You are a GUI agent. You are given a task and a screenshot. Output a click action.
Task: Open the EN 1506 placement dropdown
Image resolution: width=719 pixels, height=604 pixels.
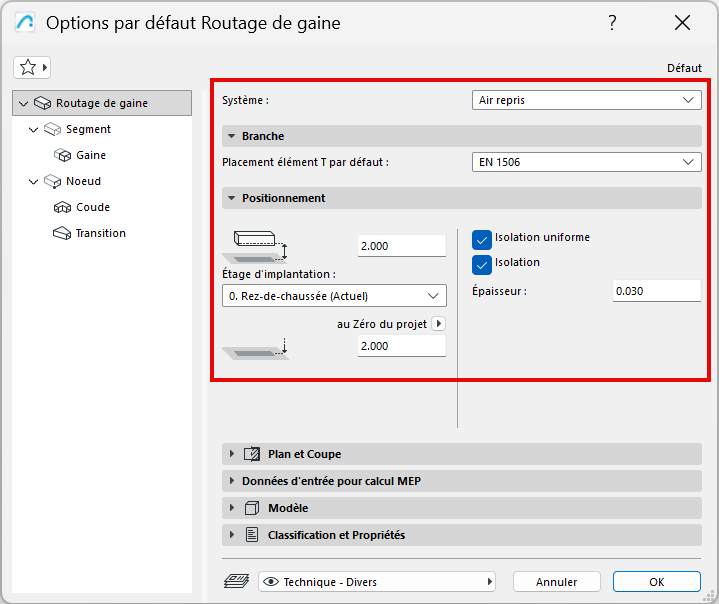click(586, 162)
